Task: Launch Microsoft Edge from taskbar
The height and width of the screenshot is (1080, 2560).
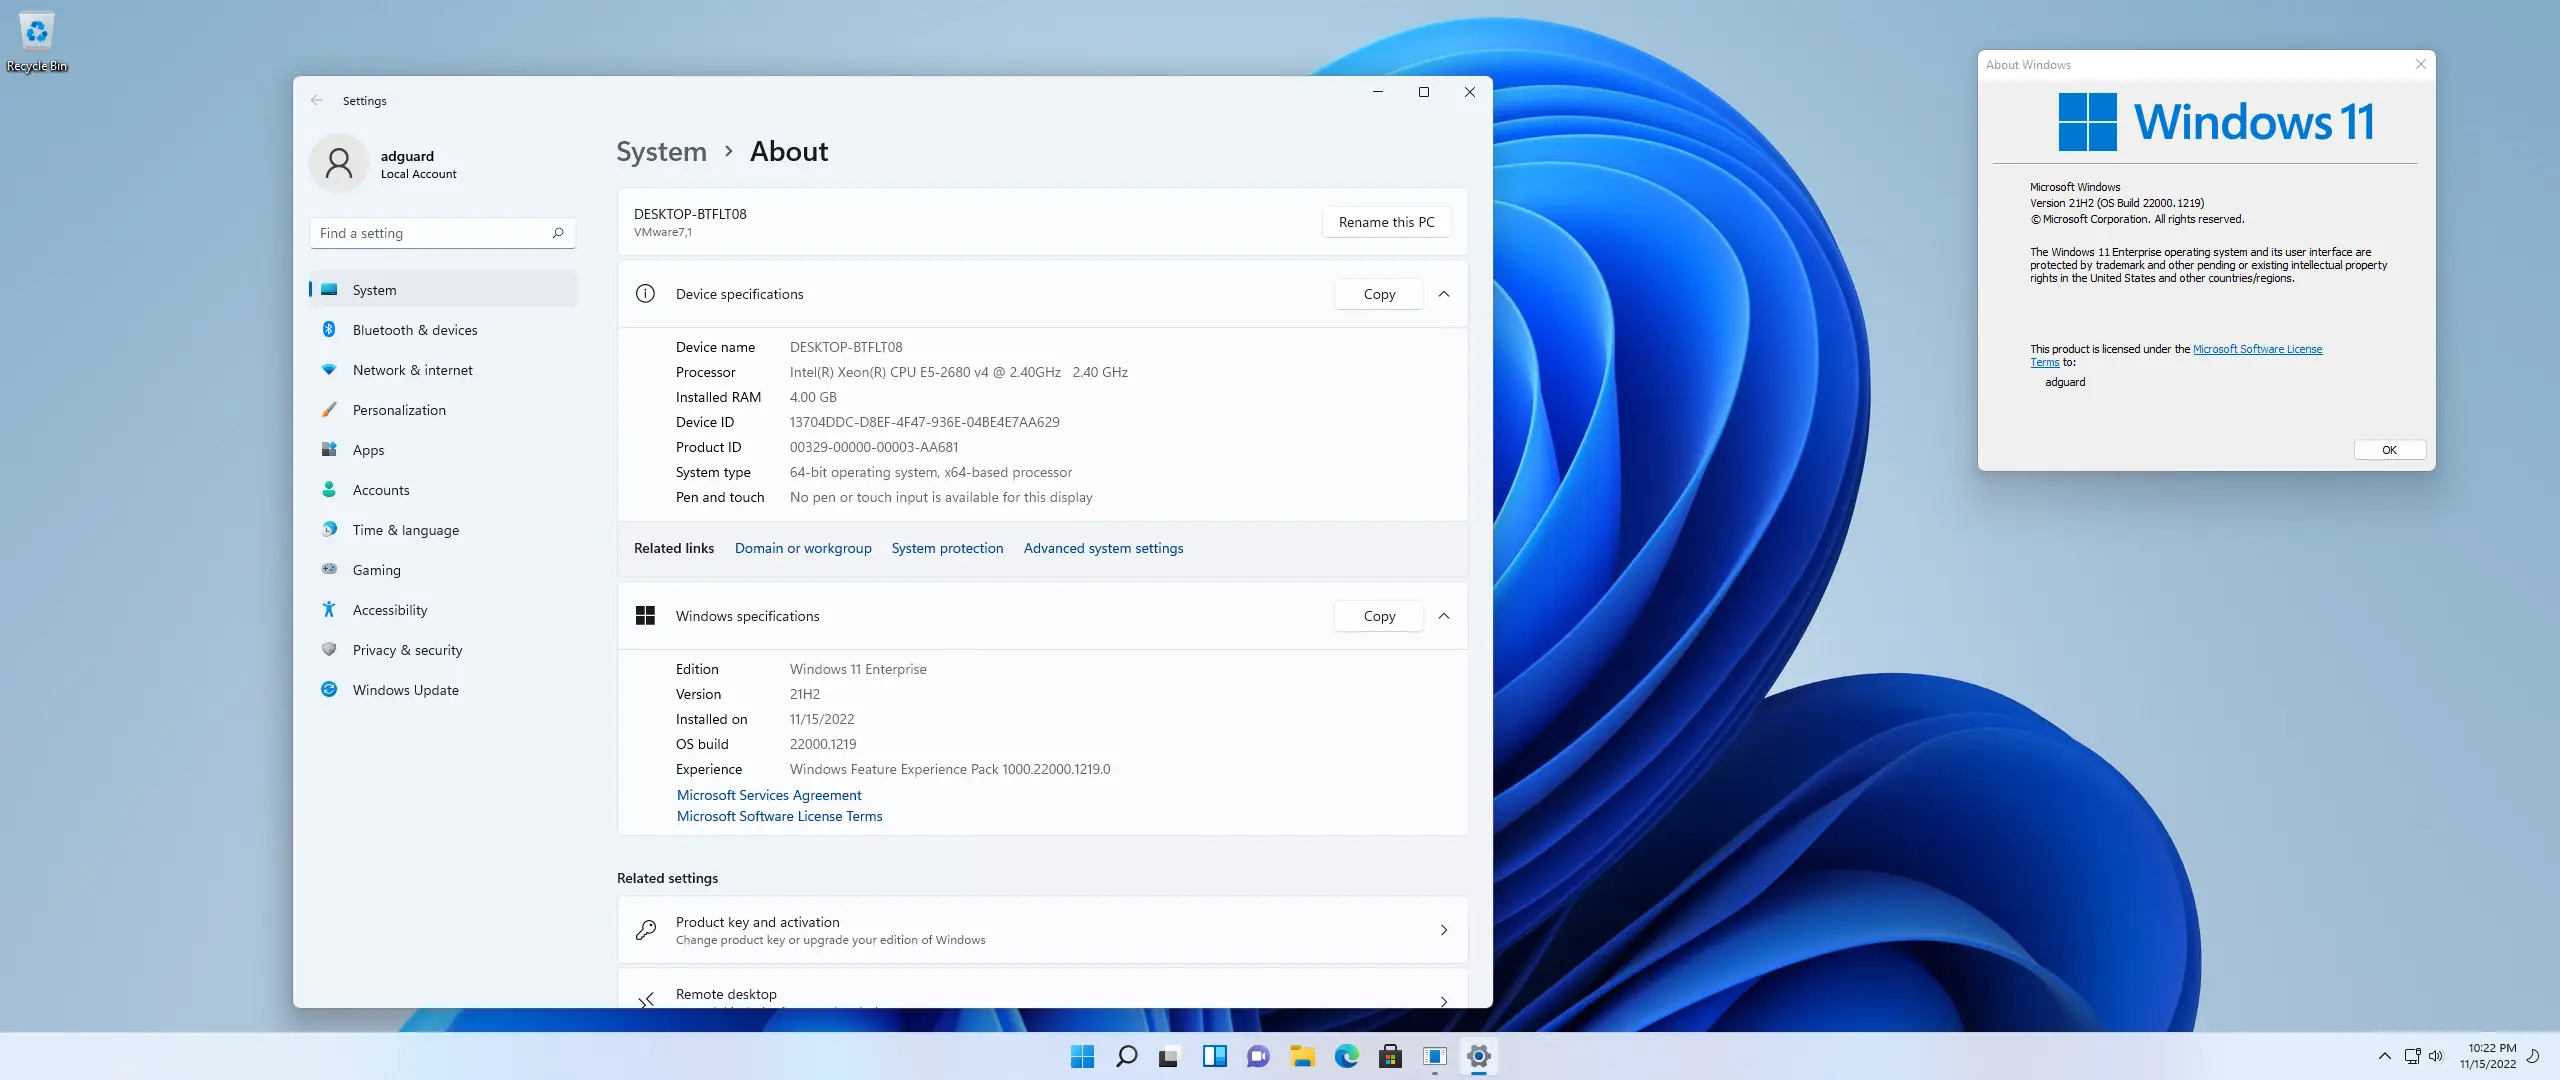Action: click(1347, 1055)
